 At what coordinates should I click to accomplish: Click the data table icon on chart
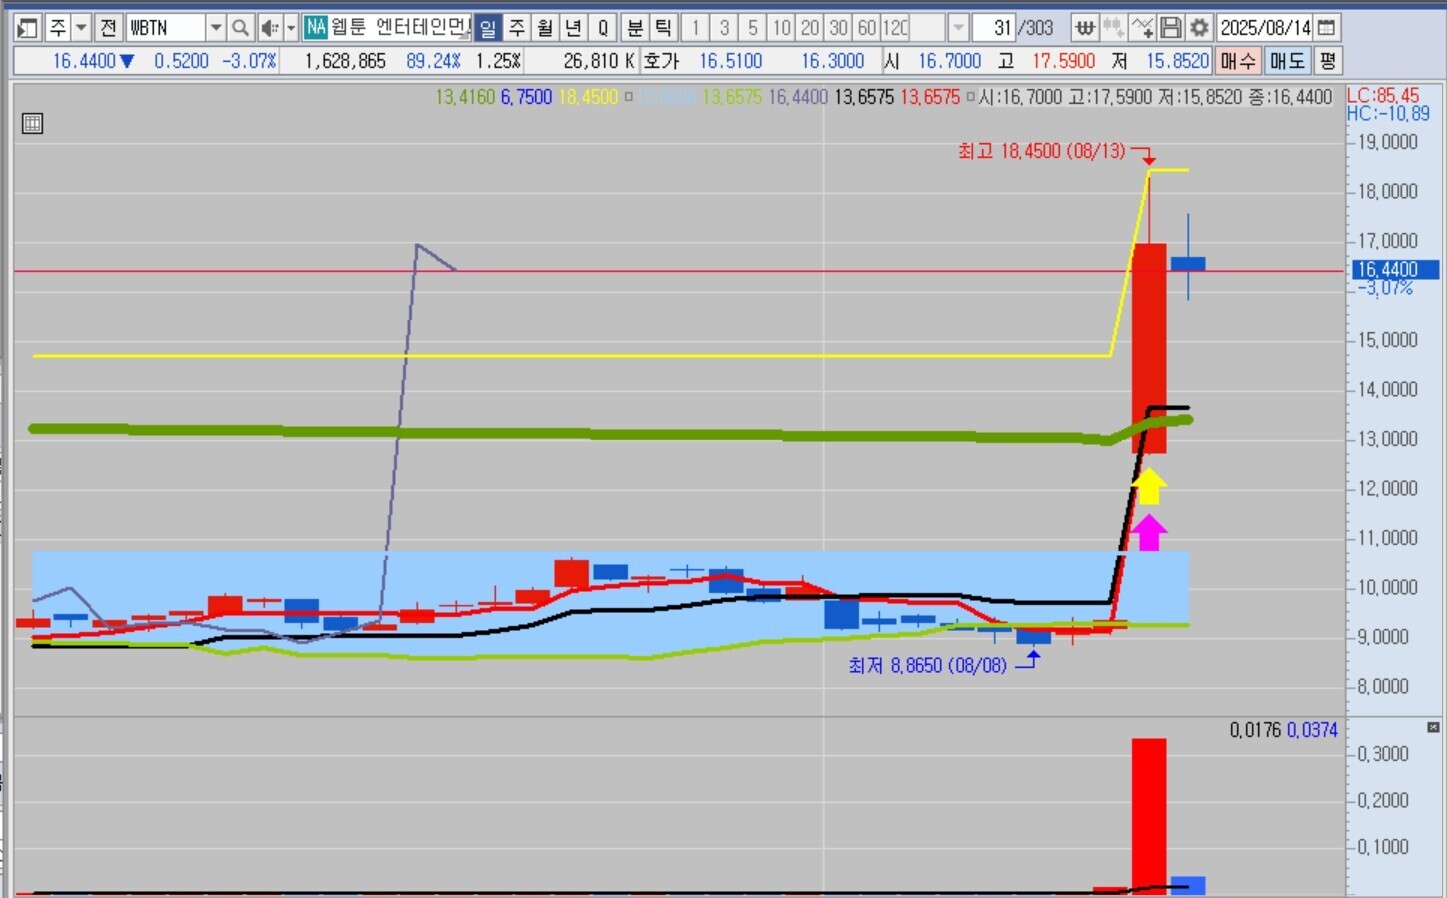point(32,124)
